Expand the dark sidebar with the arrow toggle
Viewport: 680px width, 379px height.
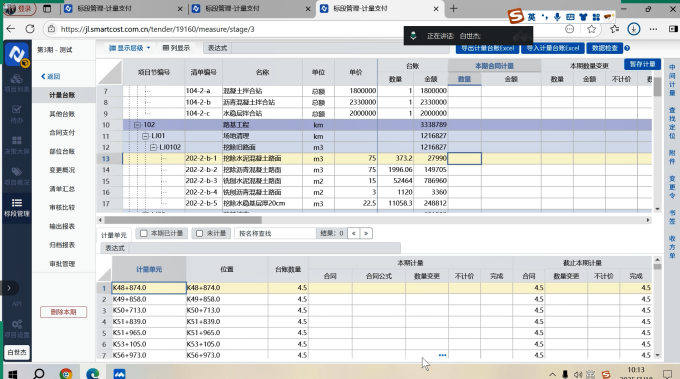coord(9,288)
